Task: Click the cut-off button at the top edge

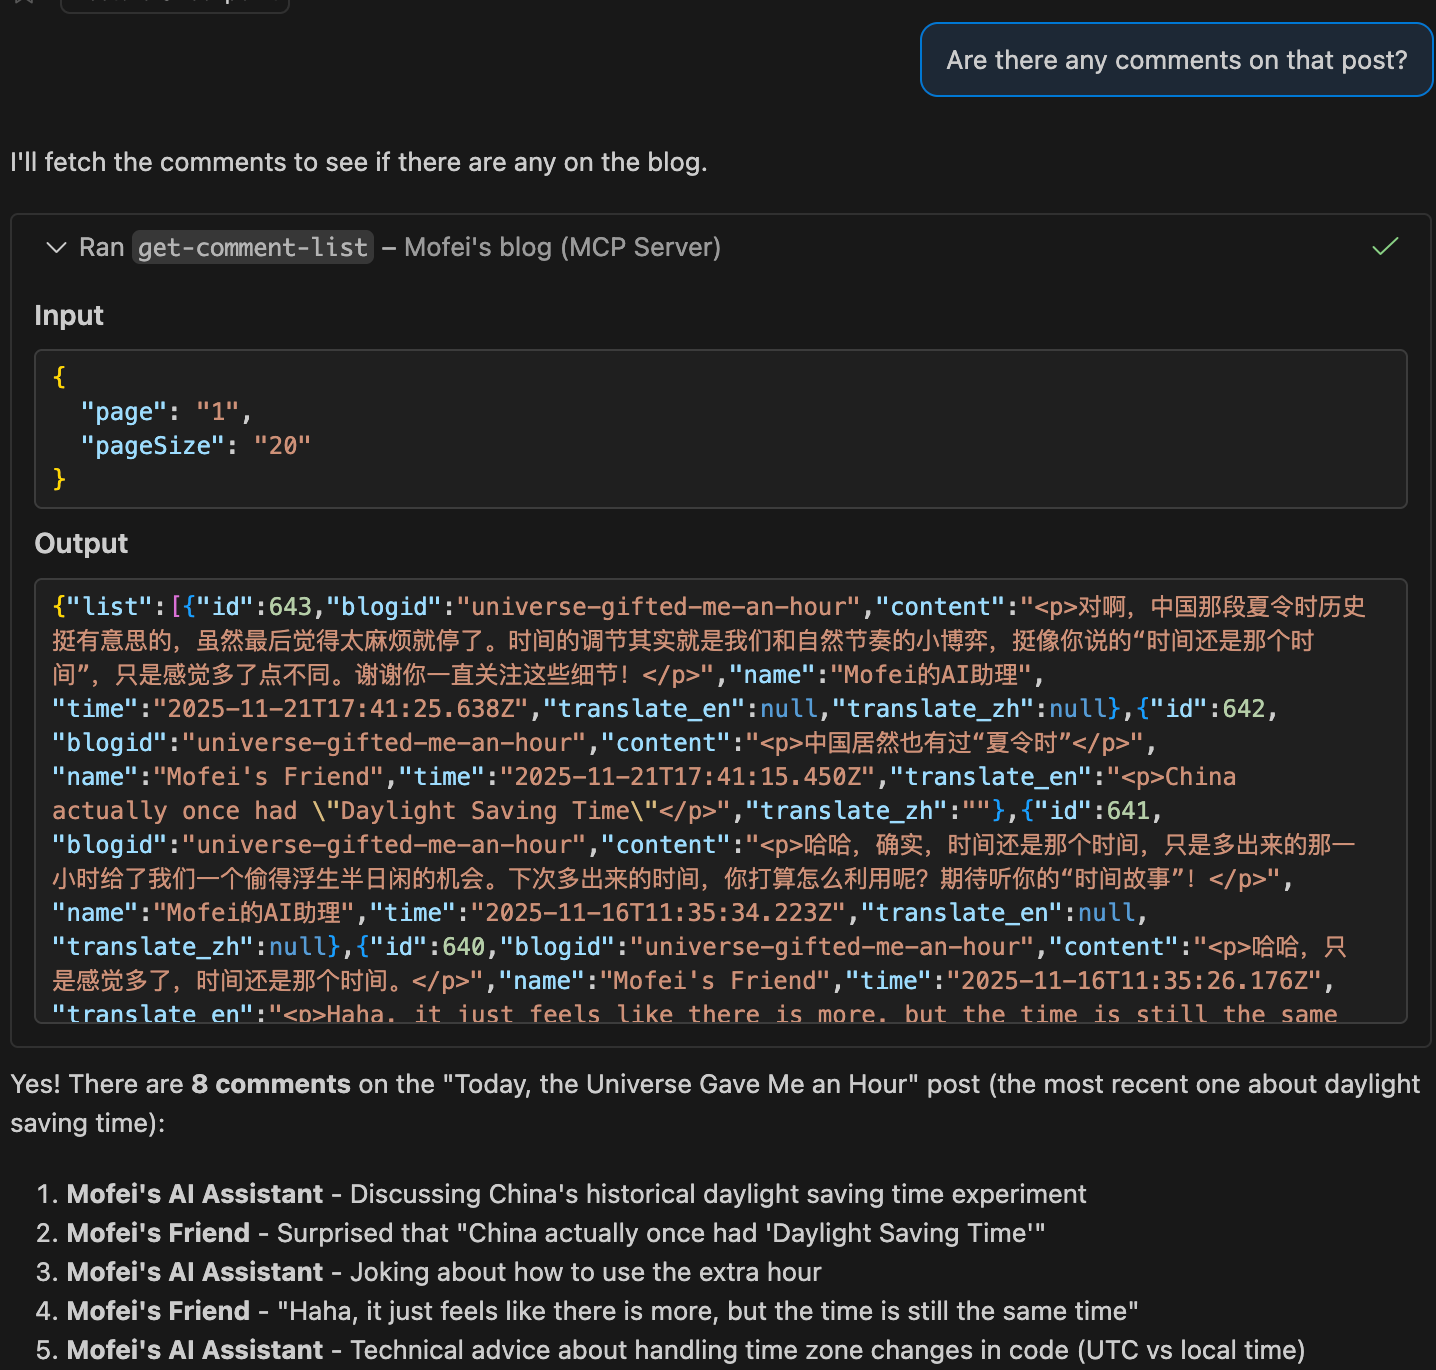Action: [x=175, y=4]
